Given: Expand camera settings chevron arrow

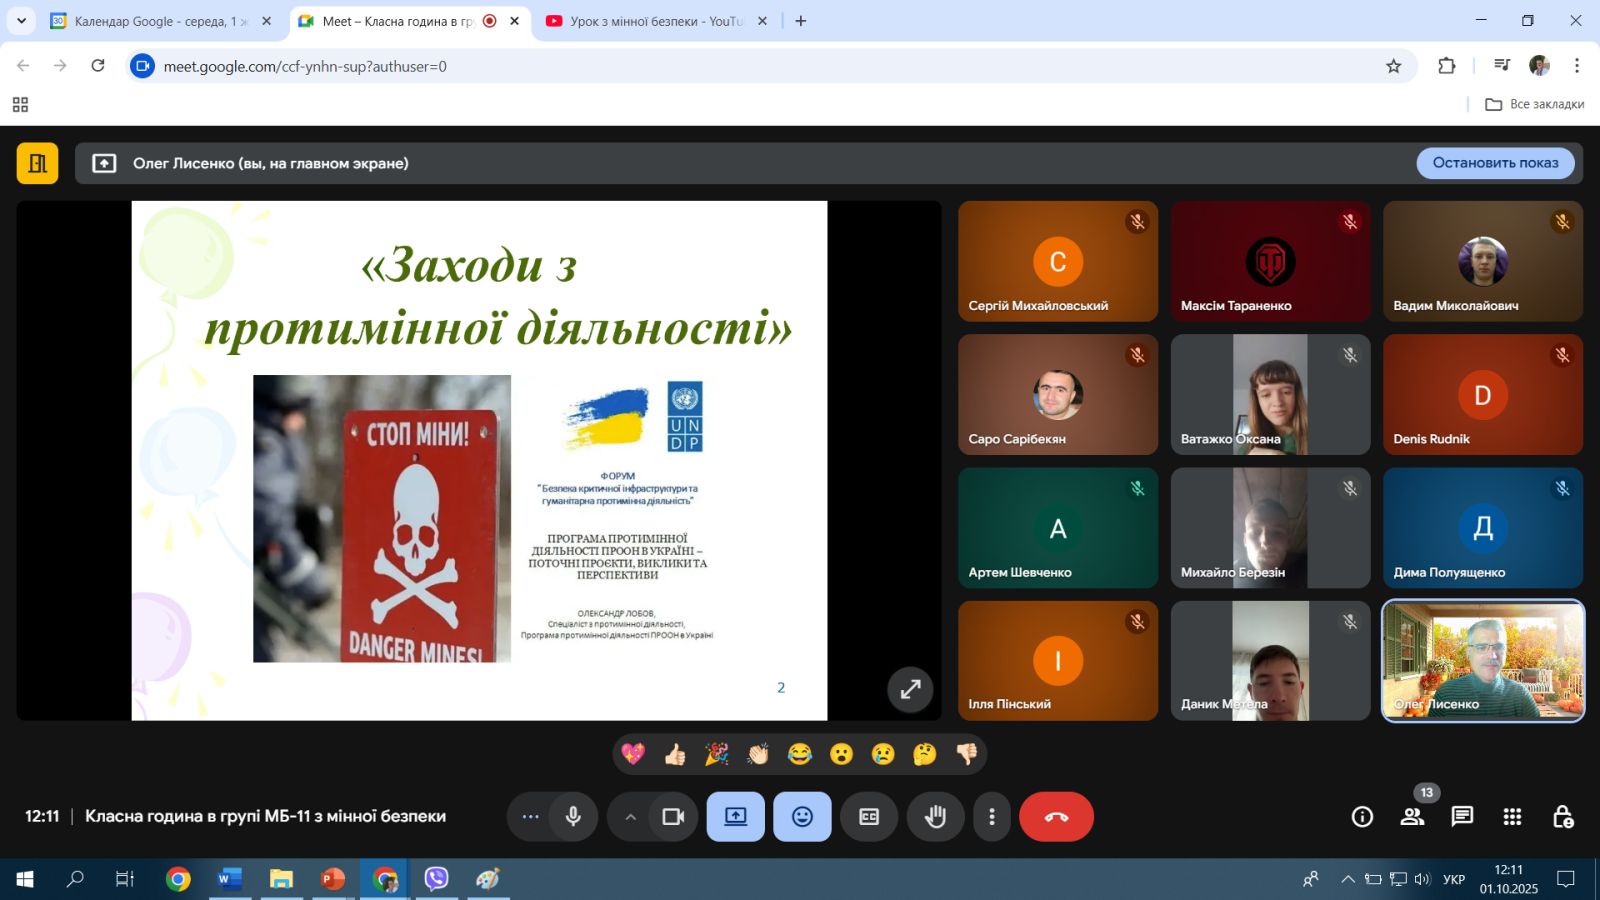Looking at the screenshot, I should pos(630,817).
